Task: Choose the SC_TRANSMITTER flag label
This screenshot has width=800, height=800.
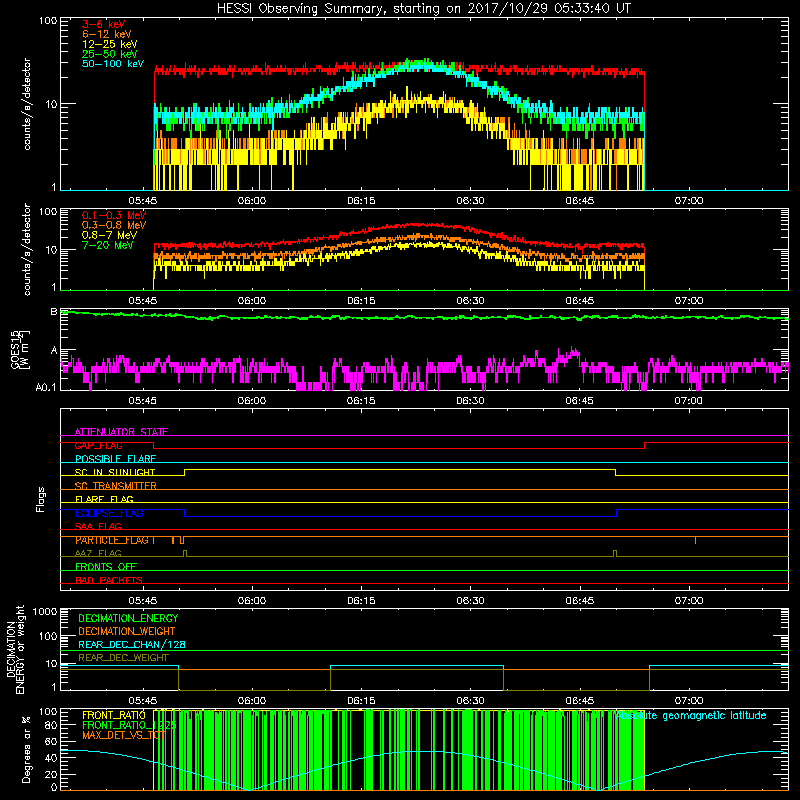Action: [116, 486]
